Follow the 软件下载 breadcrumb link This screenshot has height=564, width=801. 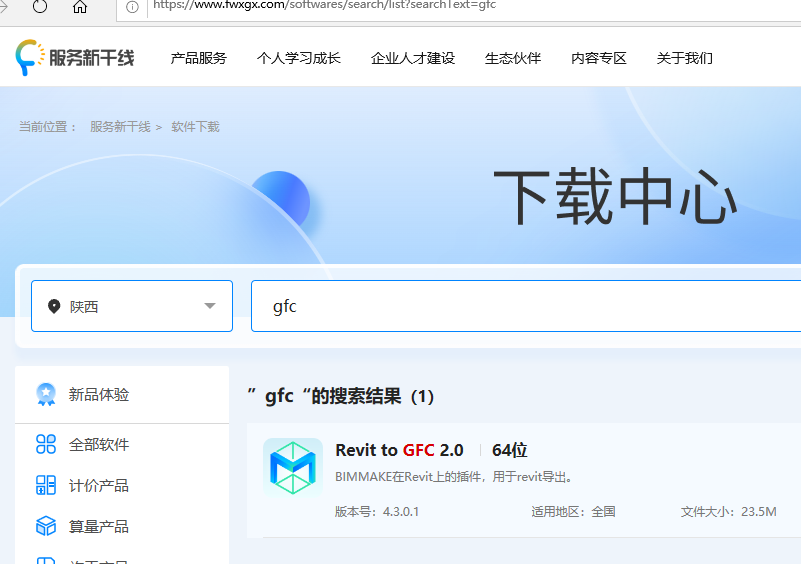pyautogui.click(x=195, y=127)
